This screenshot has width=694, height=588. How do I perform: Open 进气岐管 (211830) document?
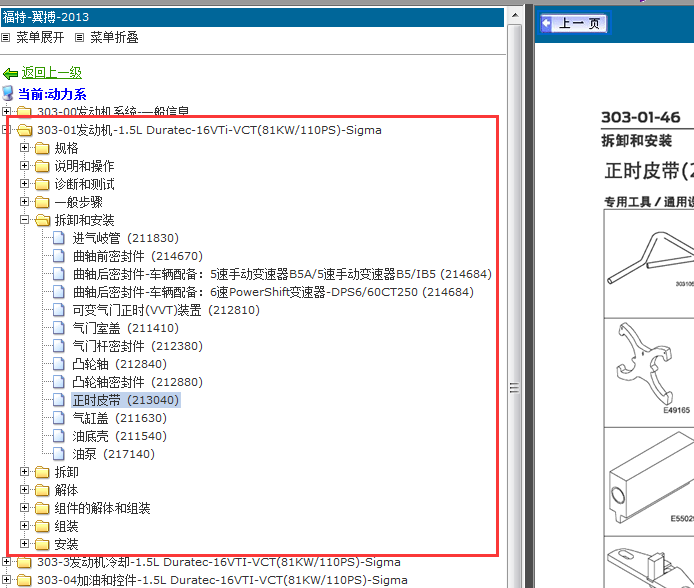(x=126, y=238)
